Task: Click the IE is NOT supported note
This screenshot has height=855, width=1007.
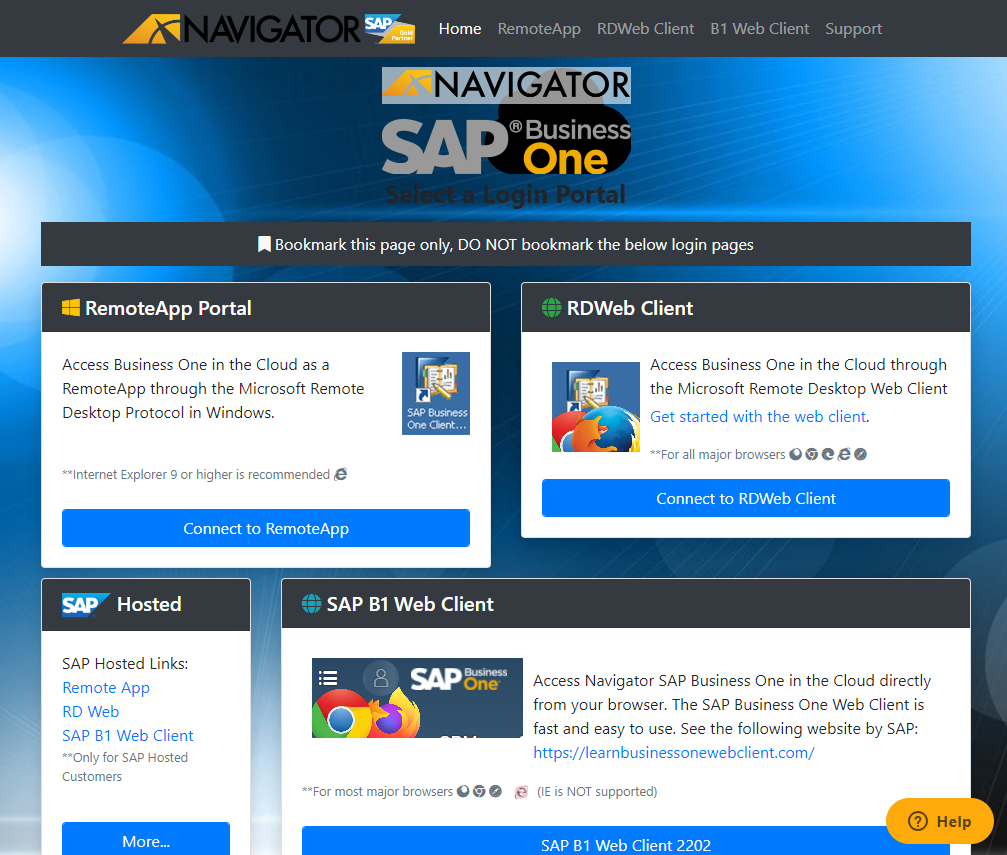Action: click(597, 791)
